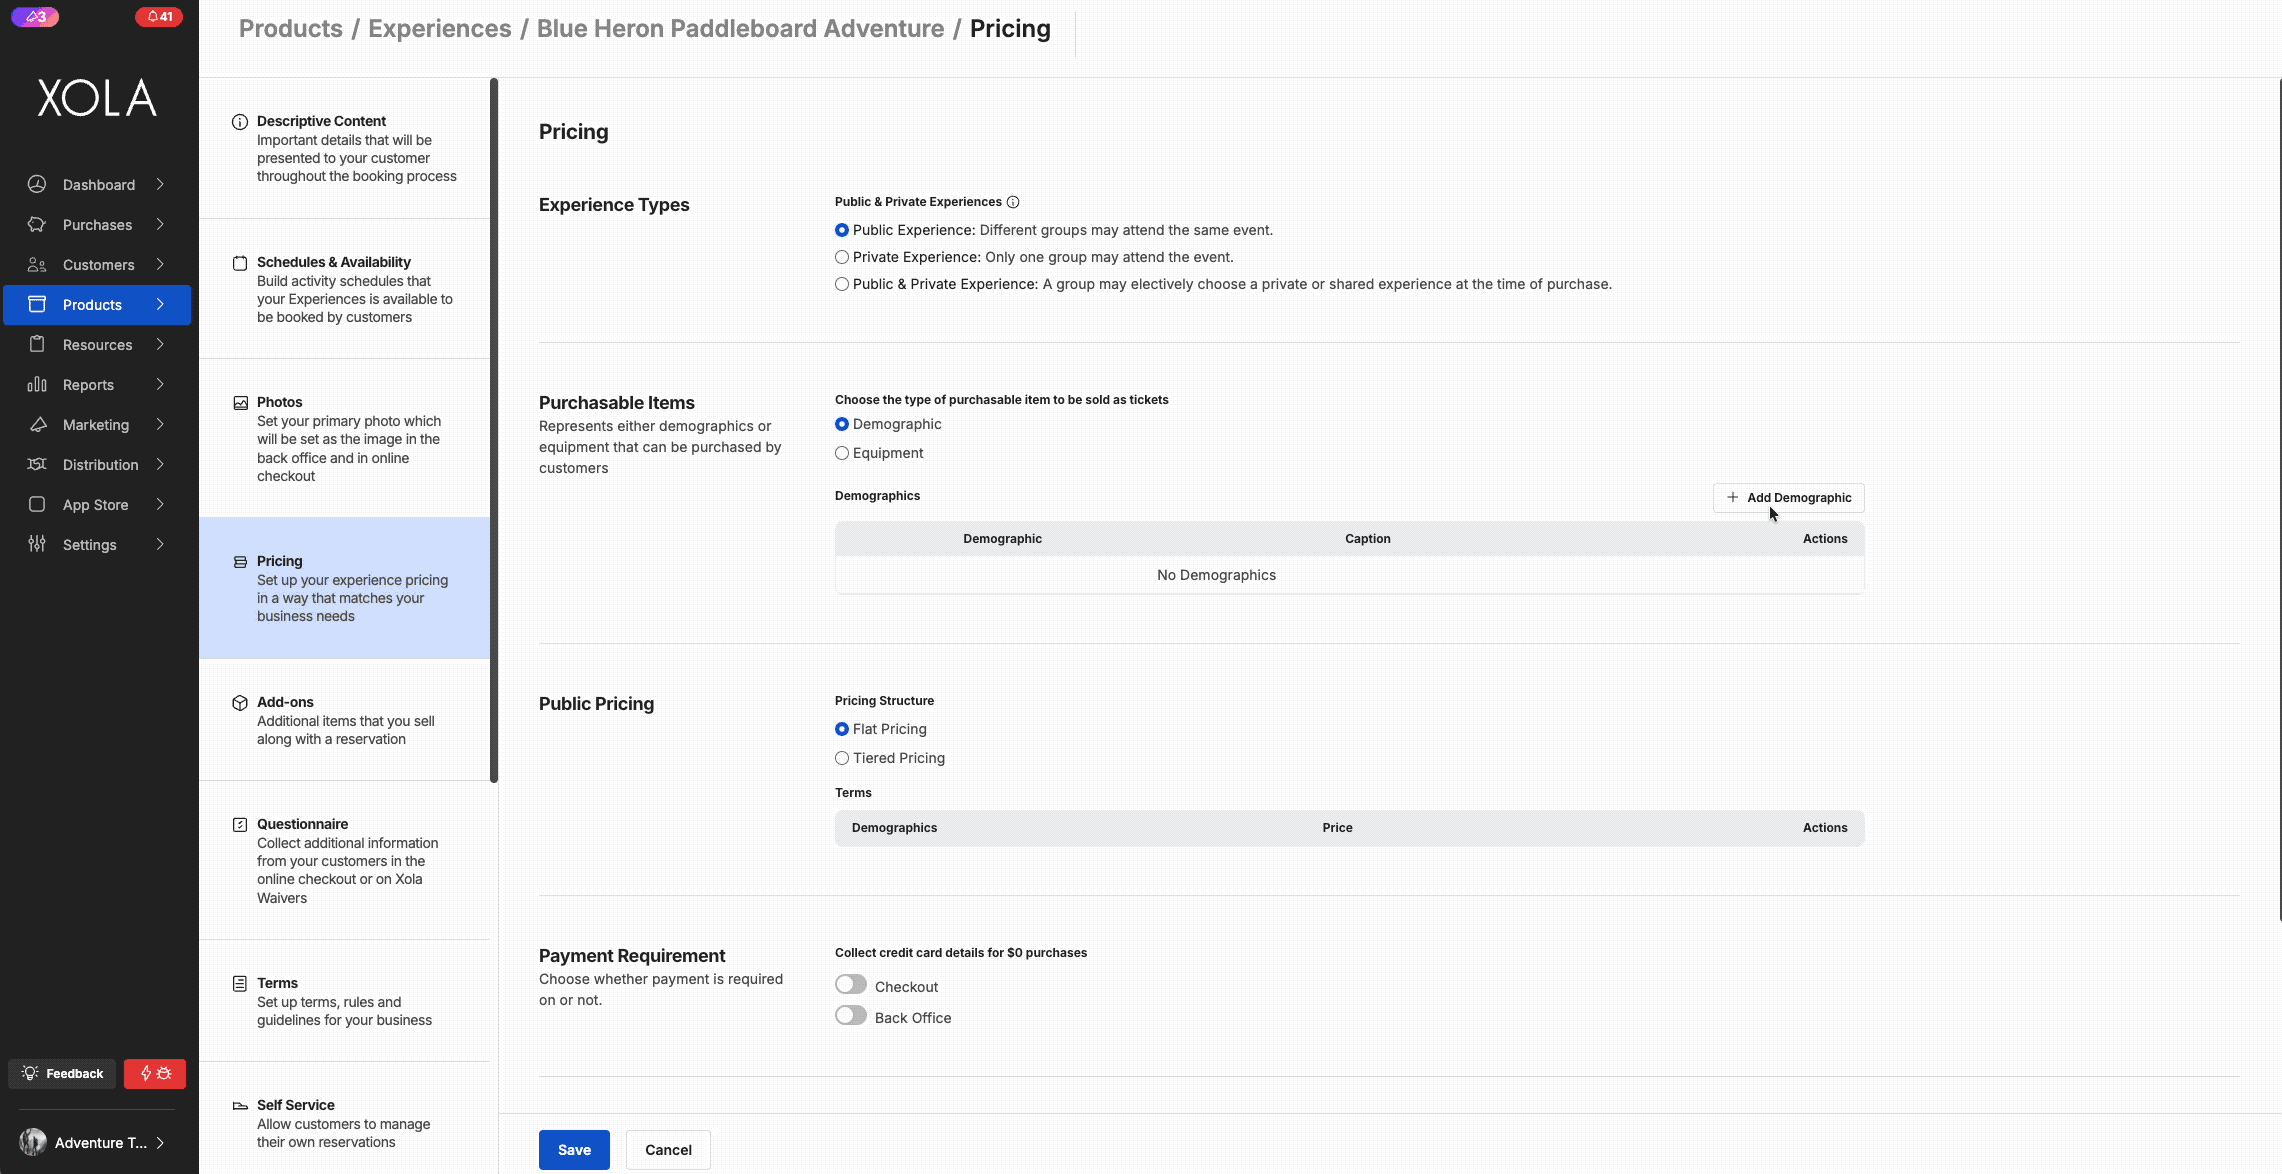Click the Products box icon in sidebar

[x=37, y=304]
